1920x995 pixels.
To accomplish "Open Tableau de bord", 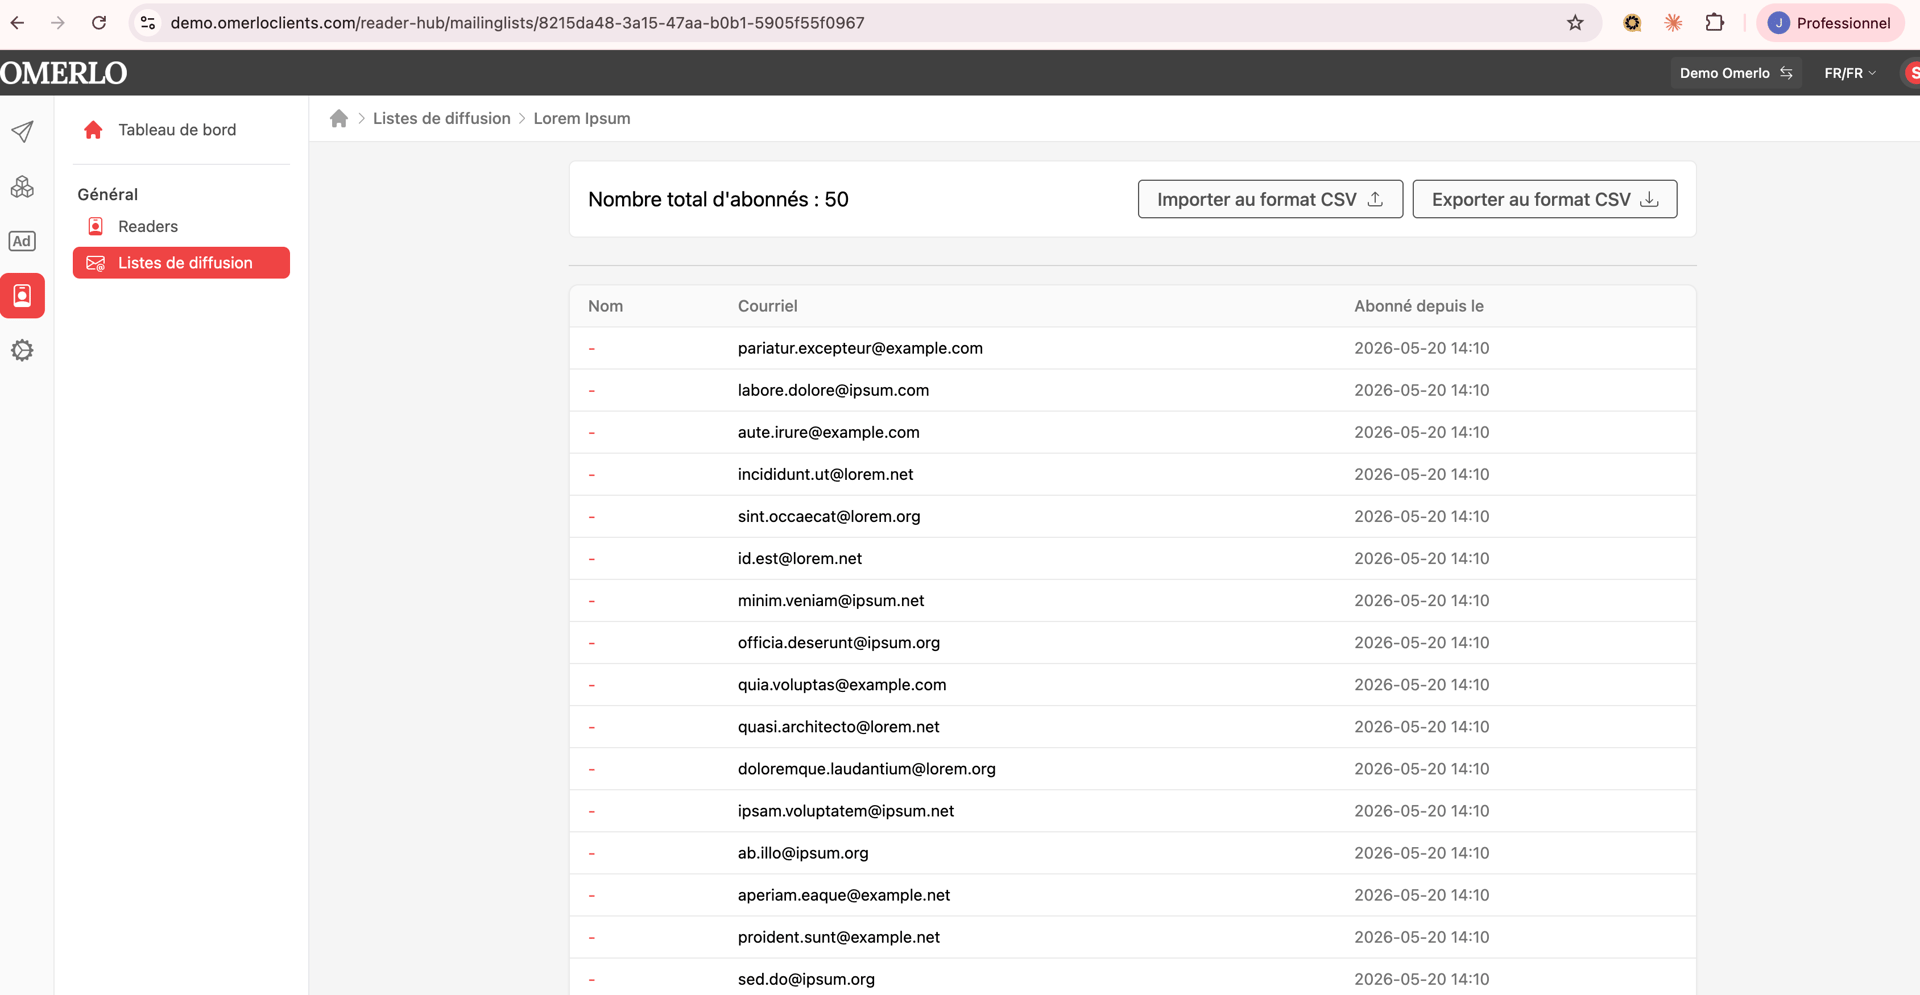I will point(177,129).
